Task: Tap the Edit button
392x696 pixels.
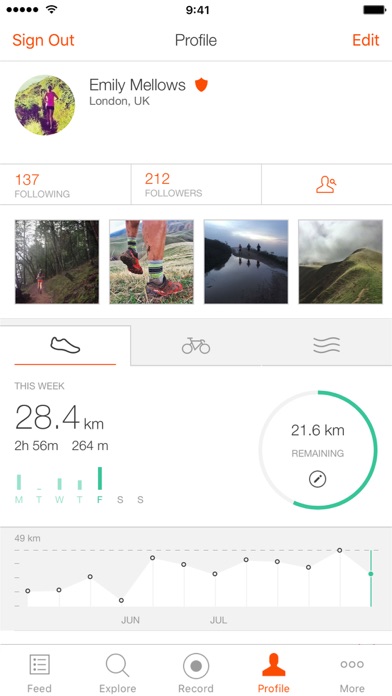Action: [x=366, y=40]
